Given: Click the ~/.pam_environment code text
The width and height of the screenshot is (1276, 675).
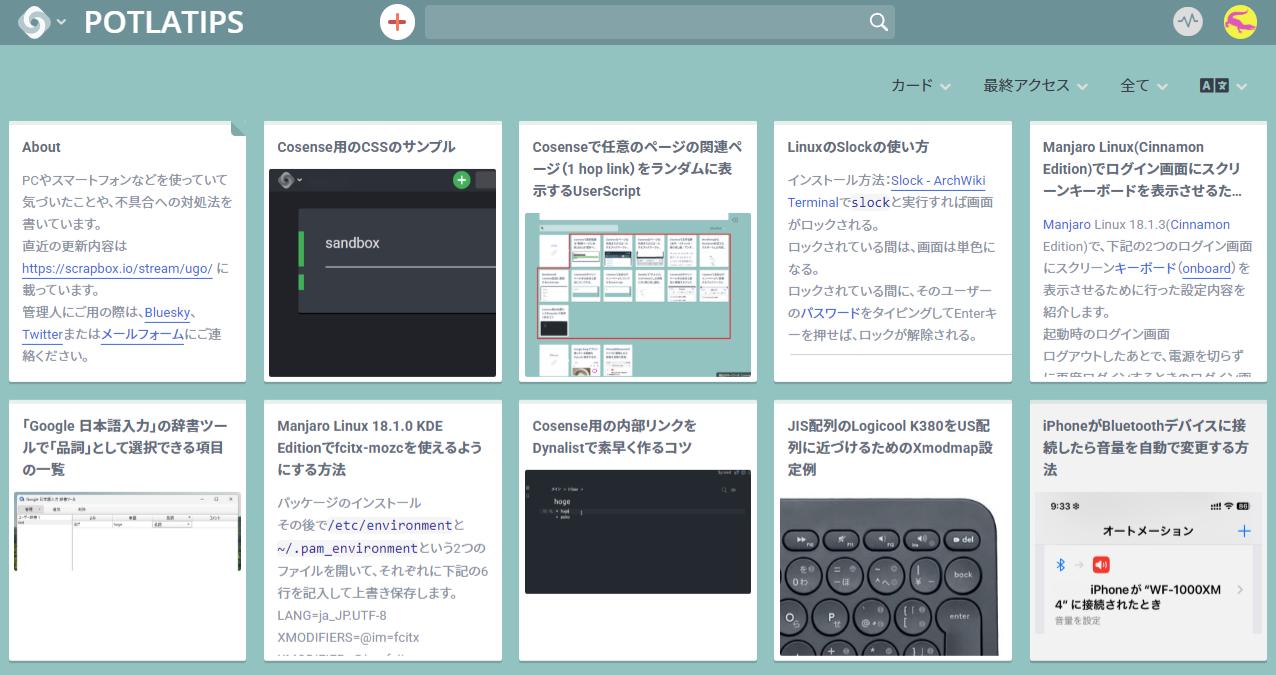Looking at the screenshot, I should coord(347,548).
